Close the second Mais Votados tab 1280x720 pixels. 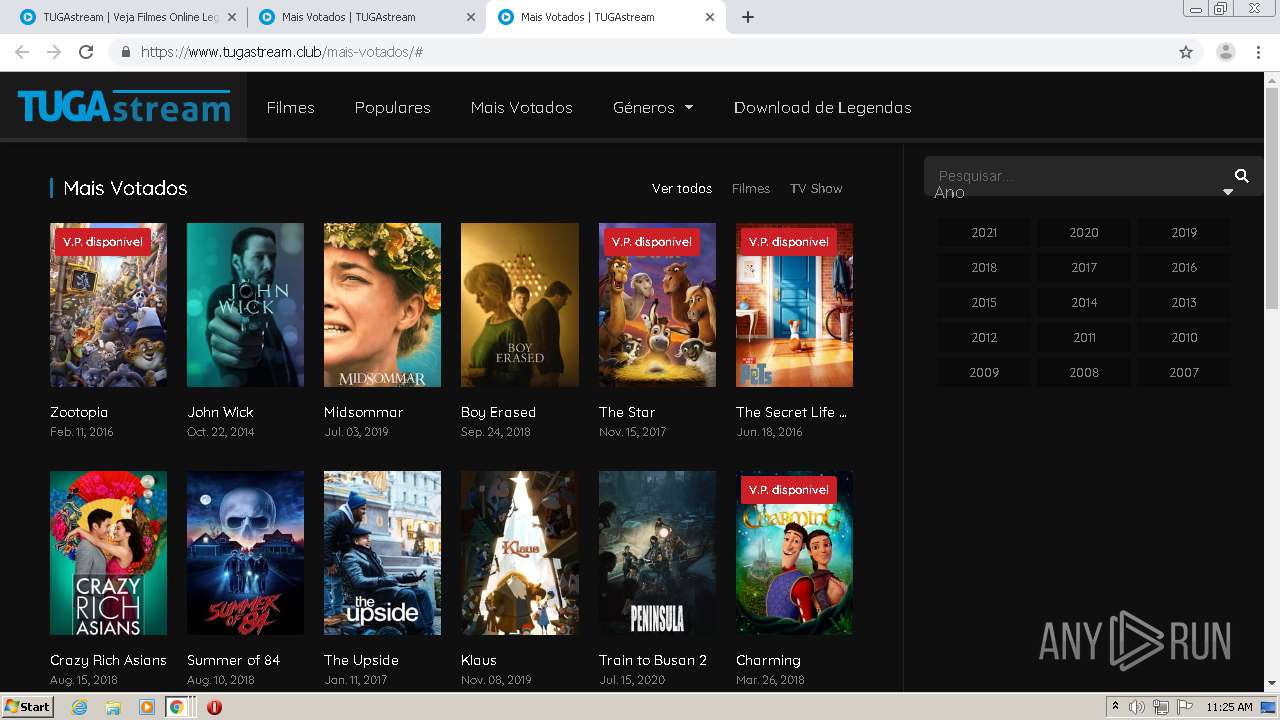coord(471,17)
